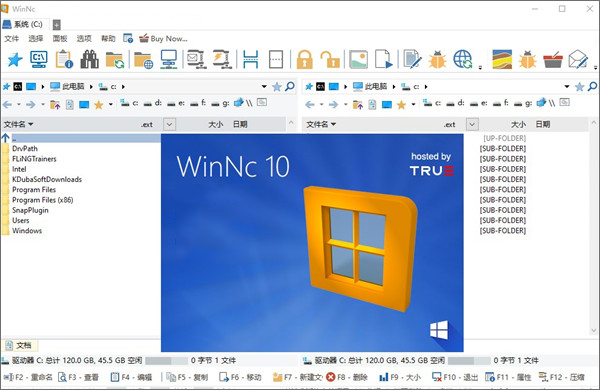The height and width of the screenshot is (390, 600).
Task: Click the red shopping basket toolbar icon
Action: click(x=553, y=60)
